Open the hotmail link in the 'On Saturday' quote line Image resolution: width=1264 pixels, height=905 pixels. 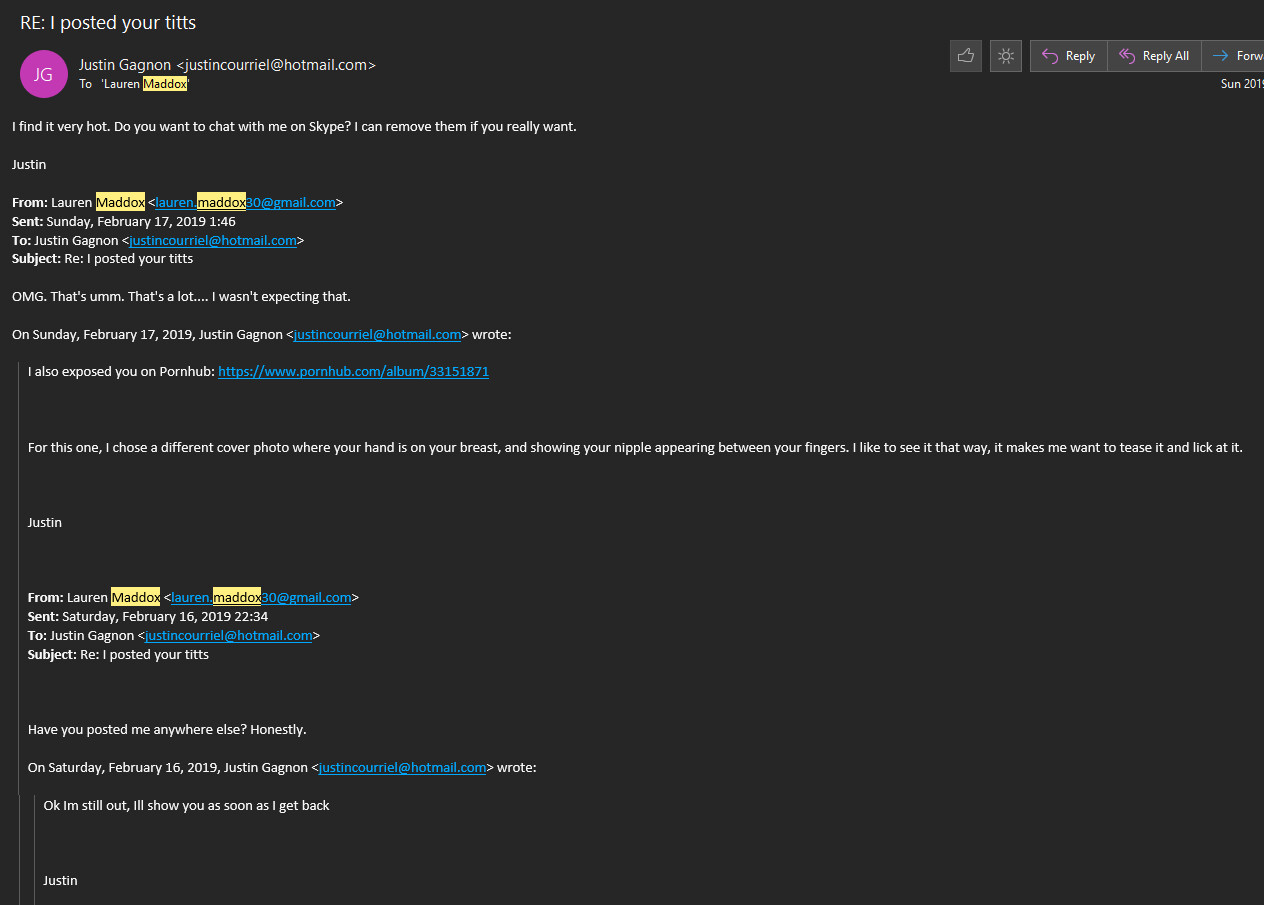[x=402, y=767]
